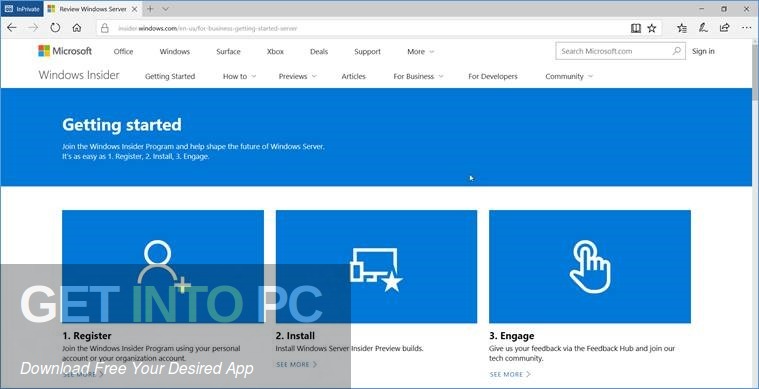The width and height of the screenshot is (759, 389).
Task: Open the Support menu item
Action: 367,51
